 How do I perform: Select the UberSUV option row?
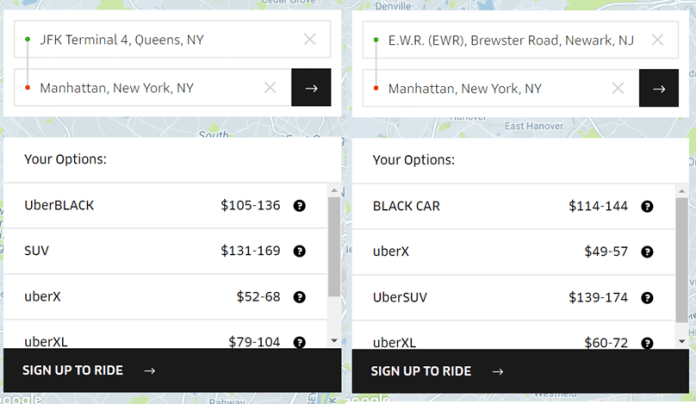tap(514, 297)
